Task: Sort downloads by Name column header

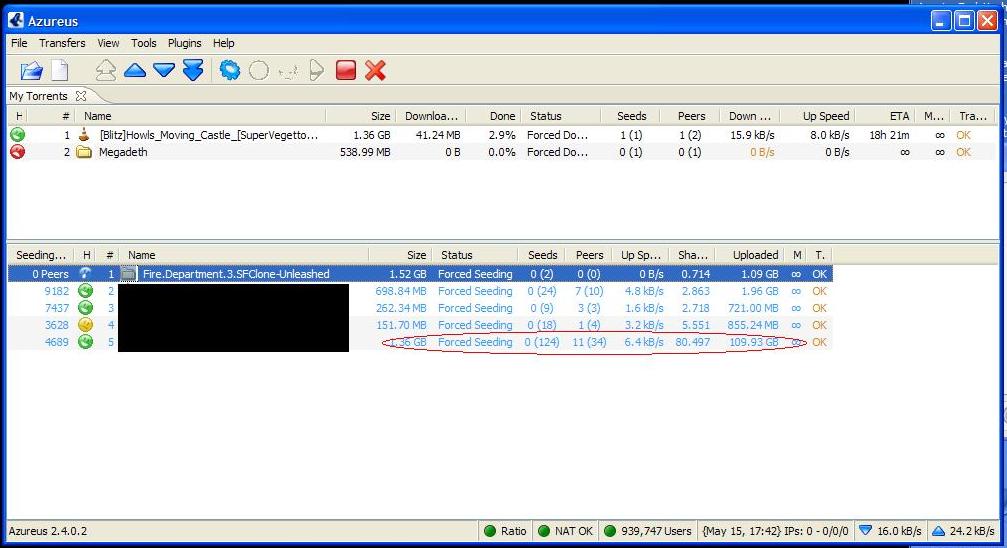Action: point(200,116)
